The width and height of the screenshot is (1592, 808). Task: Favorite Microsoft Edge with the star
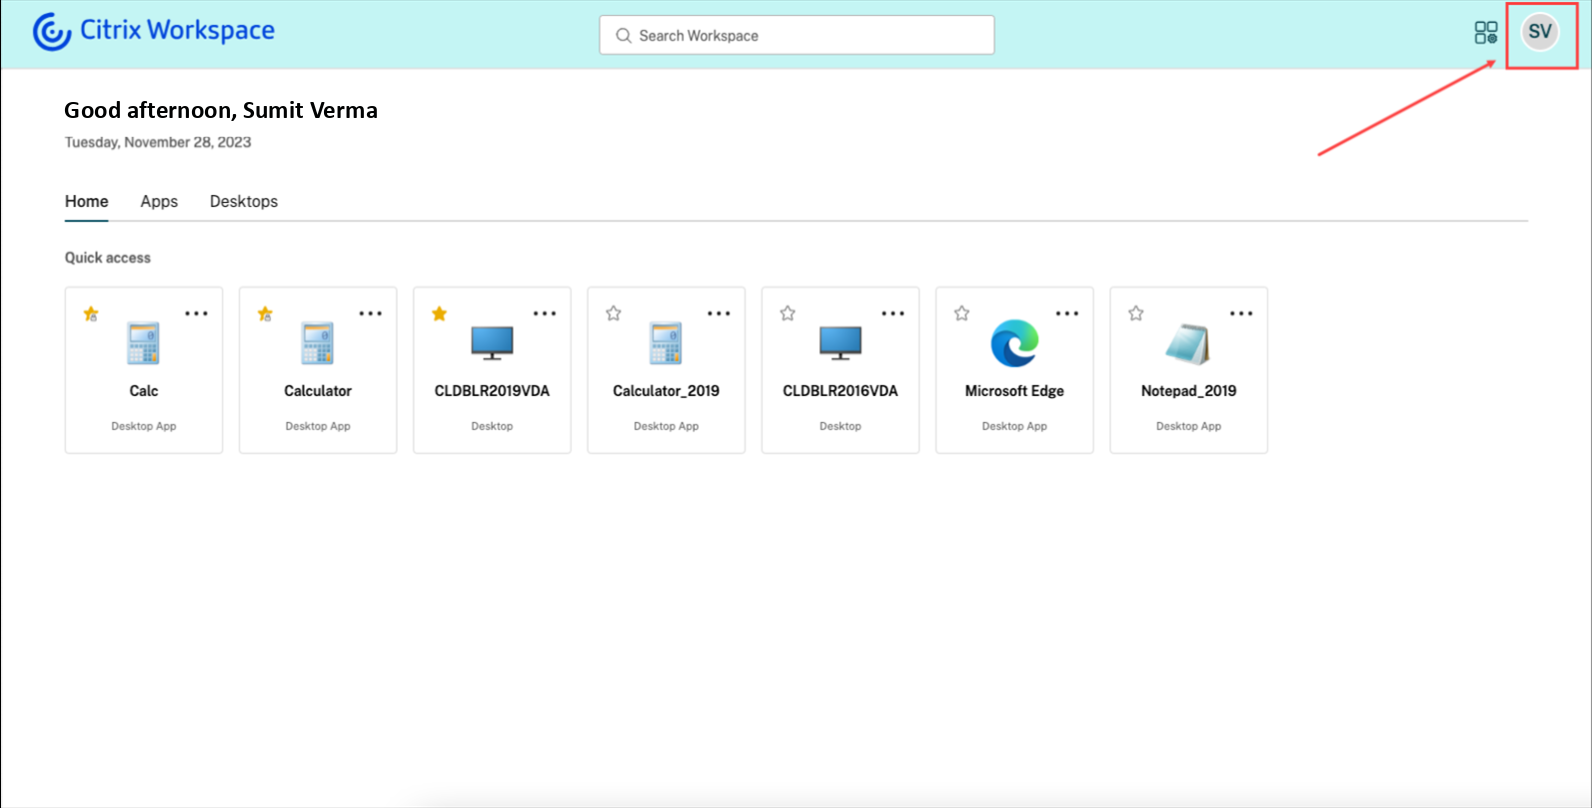coord(962,314)
